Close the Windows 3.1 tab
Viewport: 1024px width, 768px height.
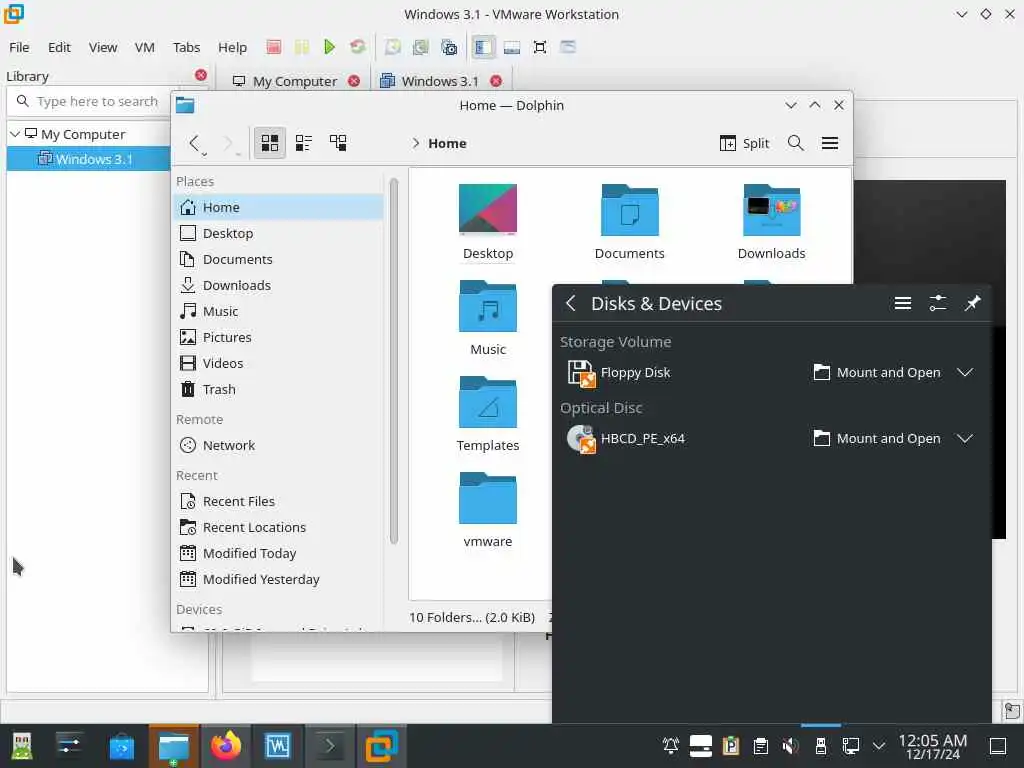(496, 81)
